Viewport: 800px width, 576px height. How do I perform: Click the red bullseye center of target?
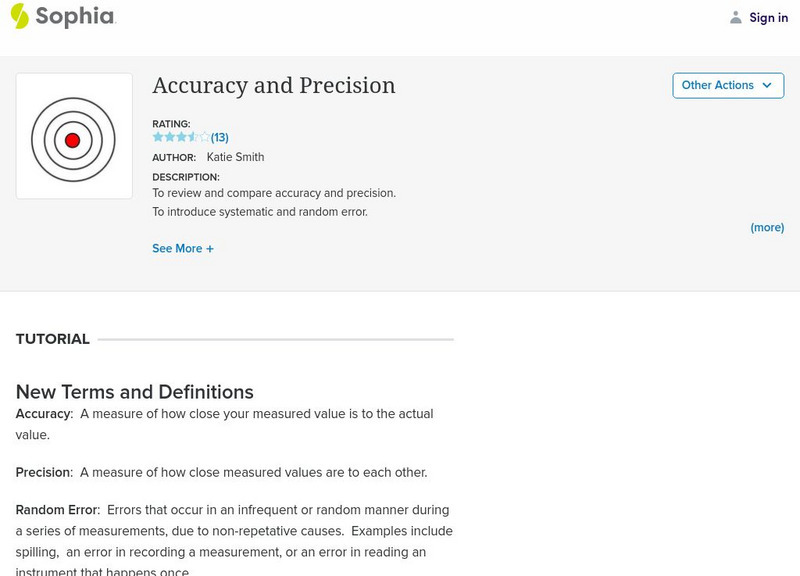tap(72, 141)
